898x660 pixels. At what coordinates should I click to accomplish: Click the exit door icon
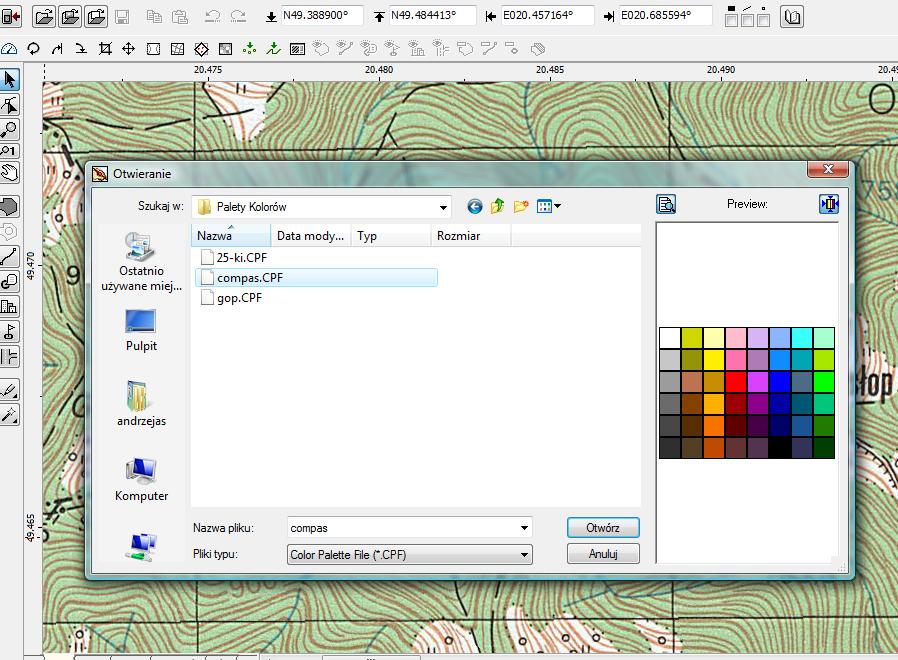pyautogui.click(x=11, y=16)
